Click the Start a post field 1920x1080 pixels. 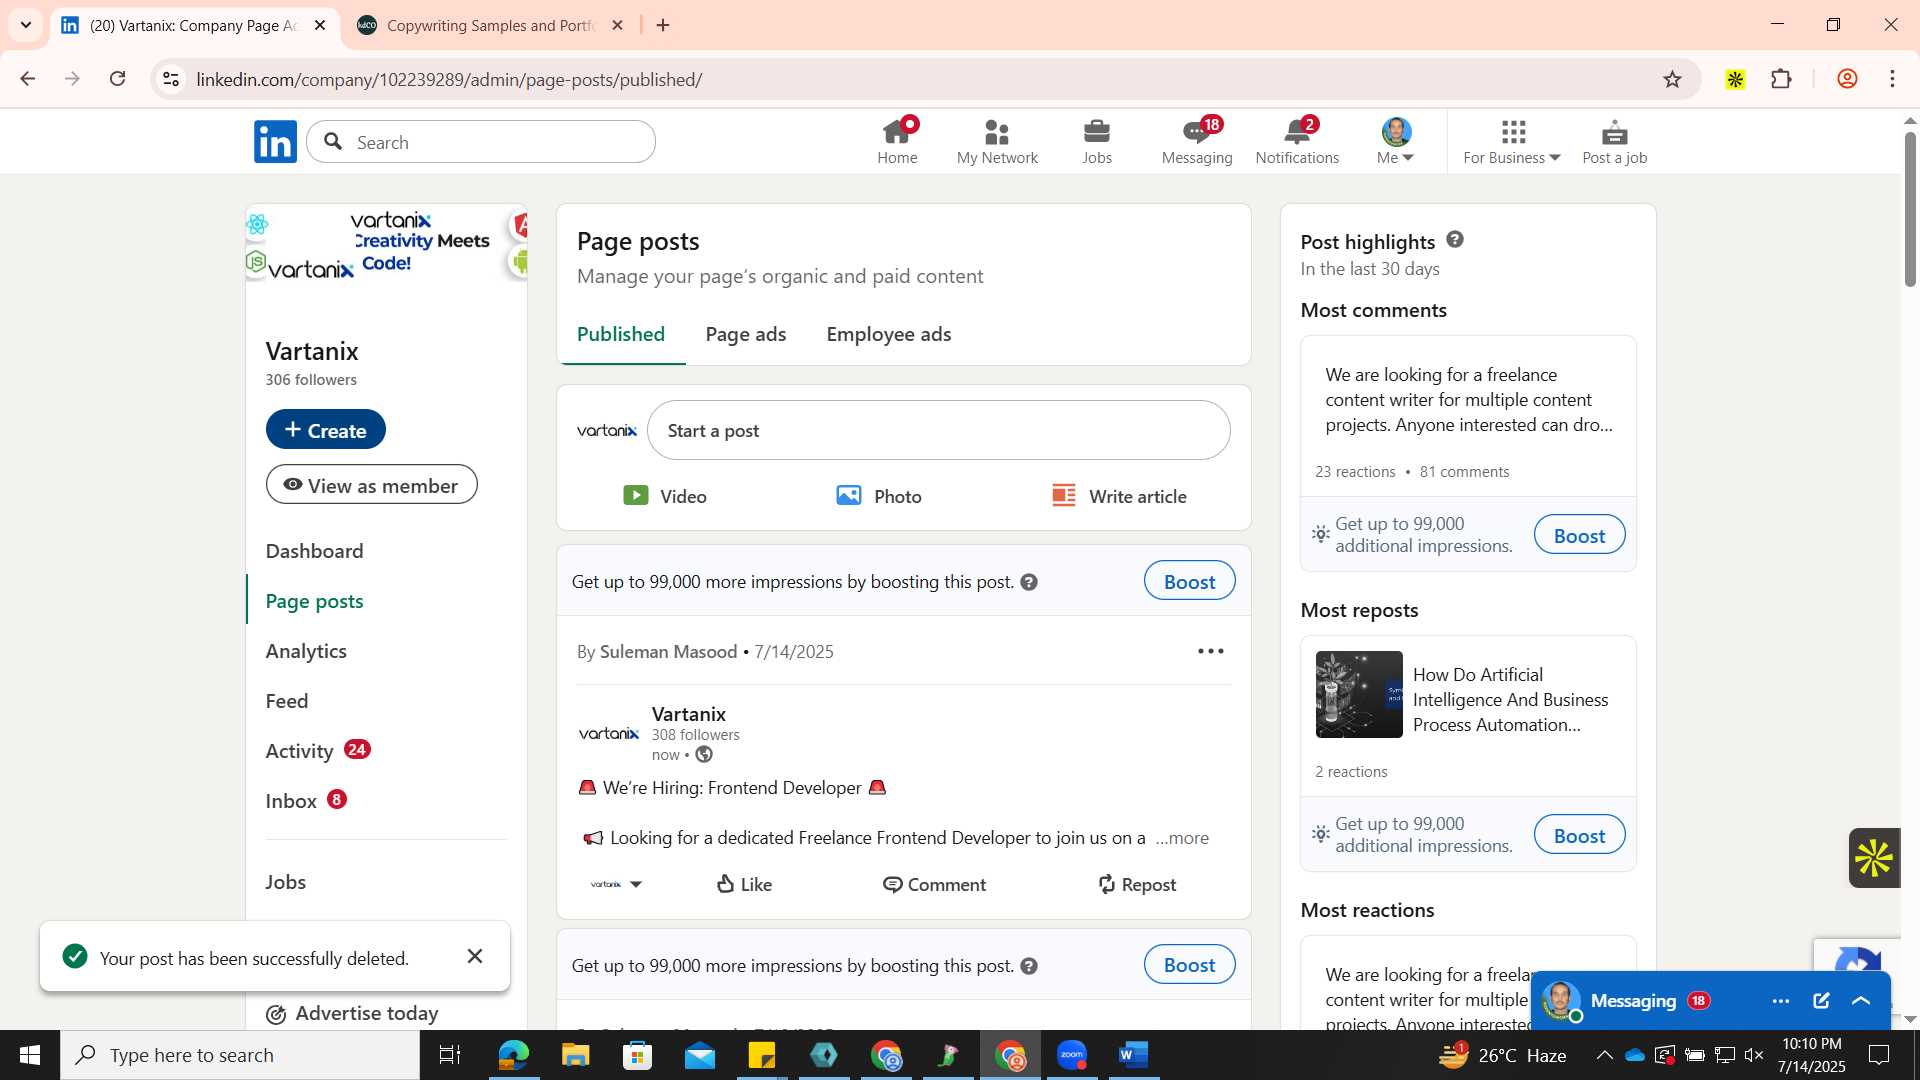938,431
